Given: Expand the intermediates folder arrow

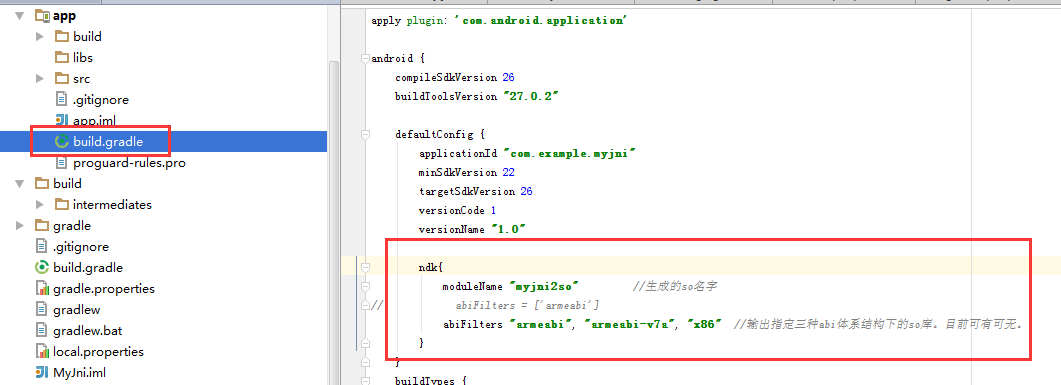Looking at the screenshot, I should pos(41,204).
